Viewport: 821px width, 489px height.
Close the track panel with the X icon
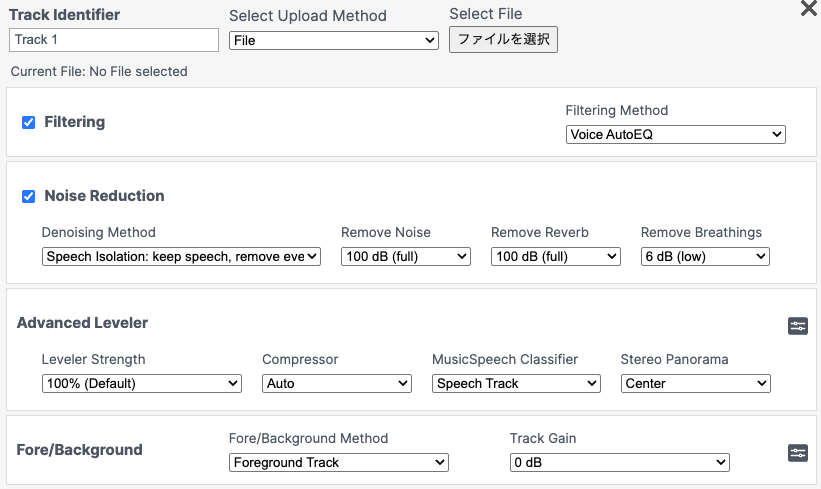coord(808,9)
